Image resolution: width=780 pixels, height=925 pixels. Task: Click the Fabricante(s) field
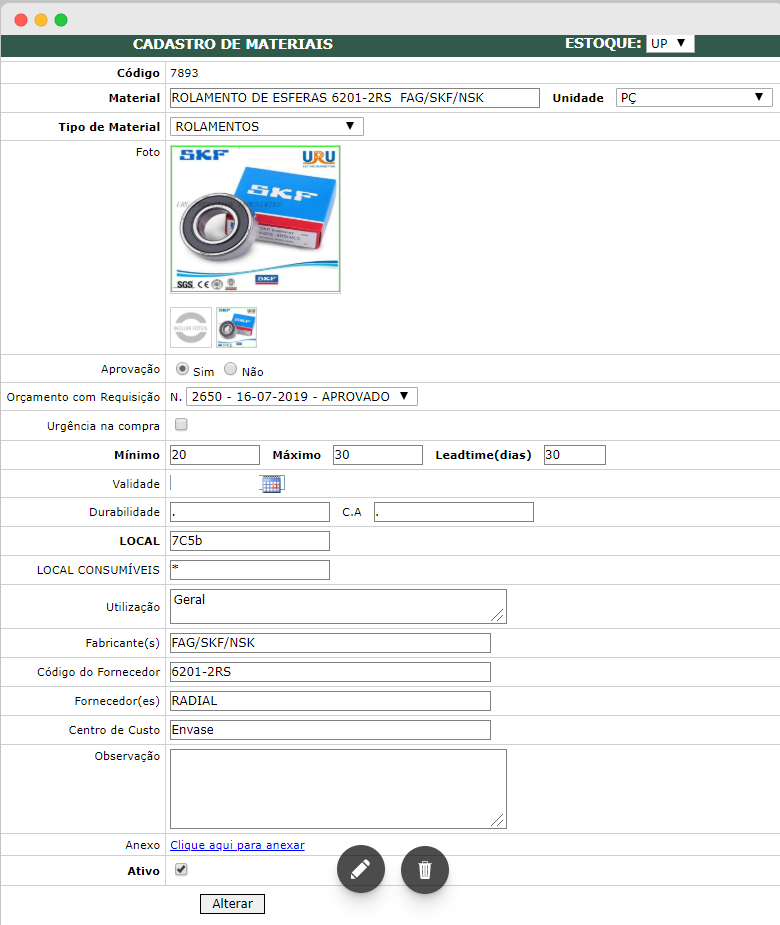330,643
